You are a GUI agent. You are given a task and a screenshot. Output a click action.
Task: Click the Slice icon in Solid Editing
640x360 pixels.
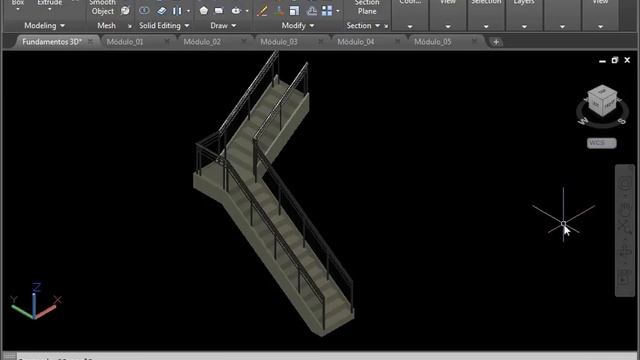click(x=177, y=11)
